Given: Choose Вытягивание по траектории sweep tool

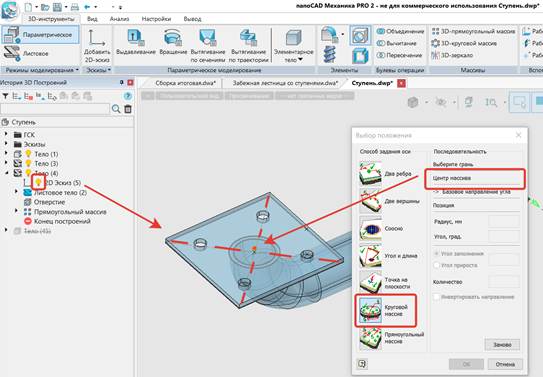Looking at the screenshot, I should [x=248, y=46].
